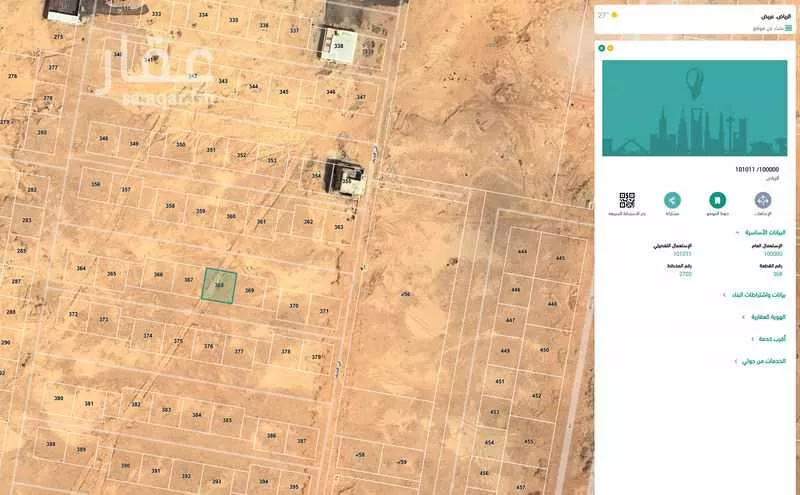Select highlighted green parcel 368 on map
Viewport: 800px width, 495px height.
pos(219,286)
